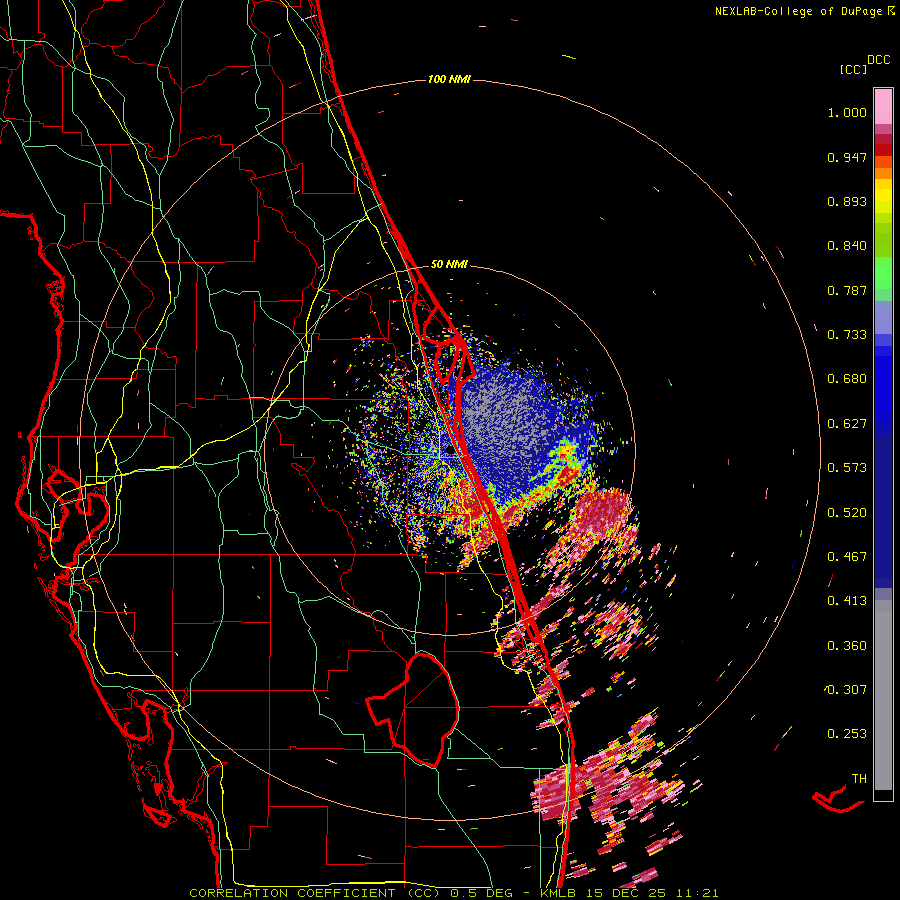
Task: Pick the gray swatch near 0.307
Action: [883, 695]
